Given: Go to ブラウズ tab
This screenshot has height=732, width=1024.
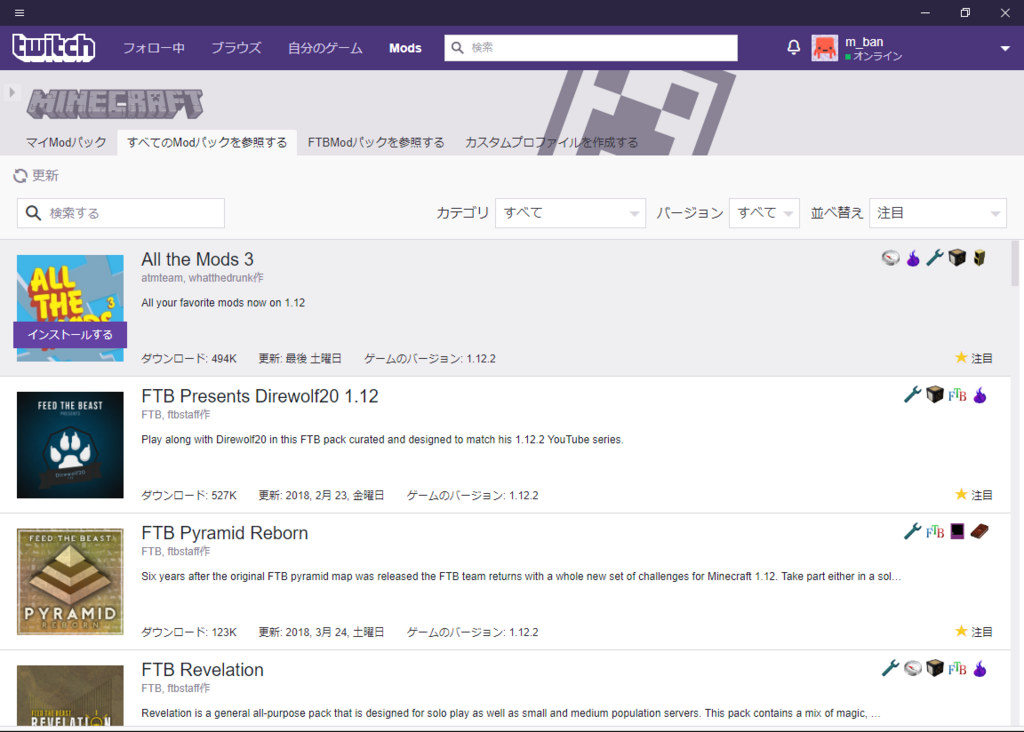Looking at the screenshot, I should pos(236,48).
